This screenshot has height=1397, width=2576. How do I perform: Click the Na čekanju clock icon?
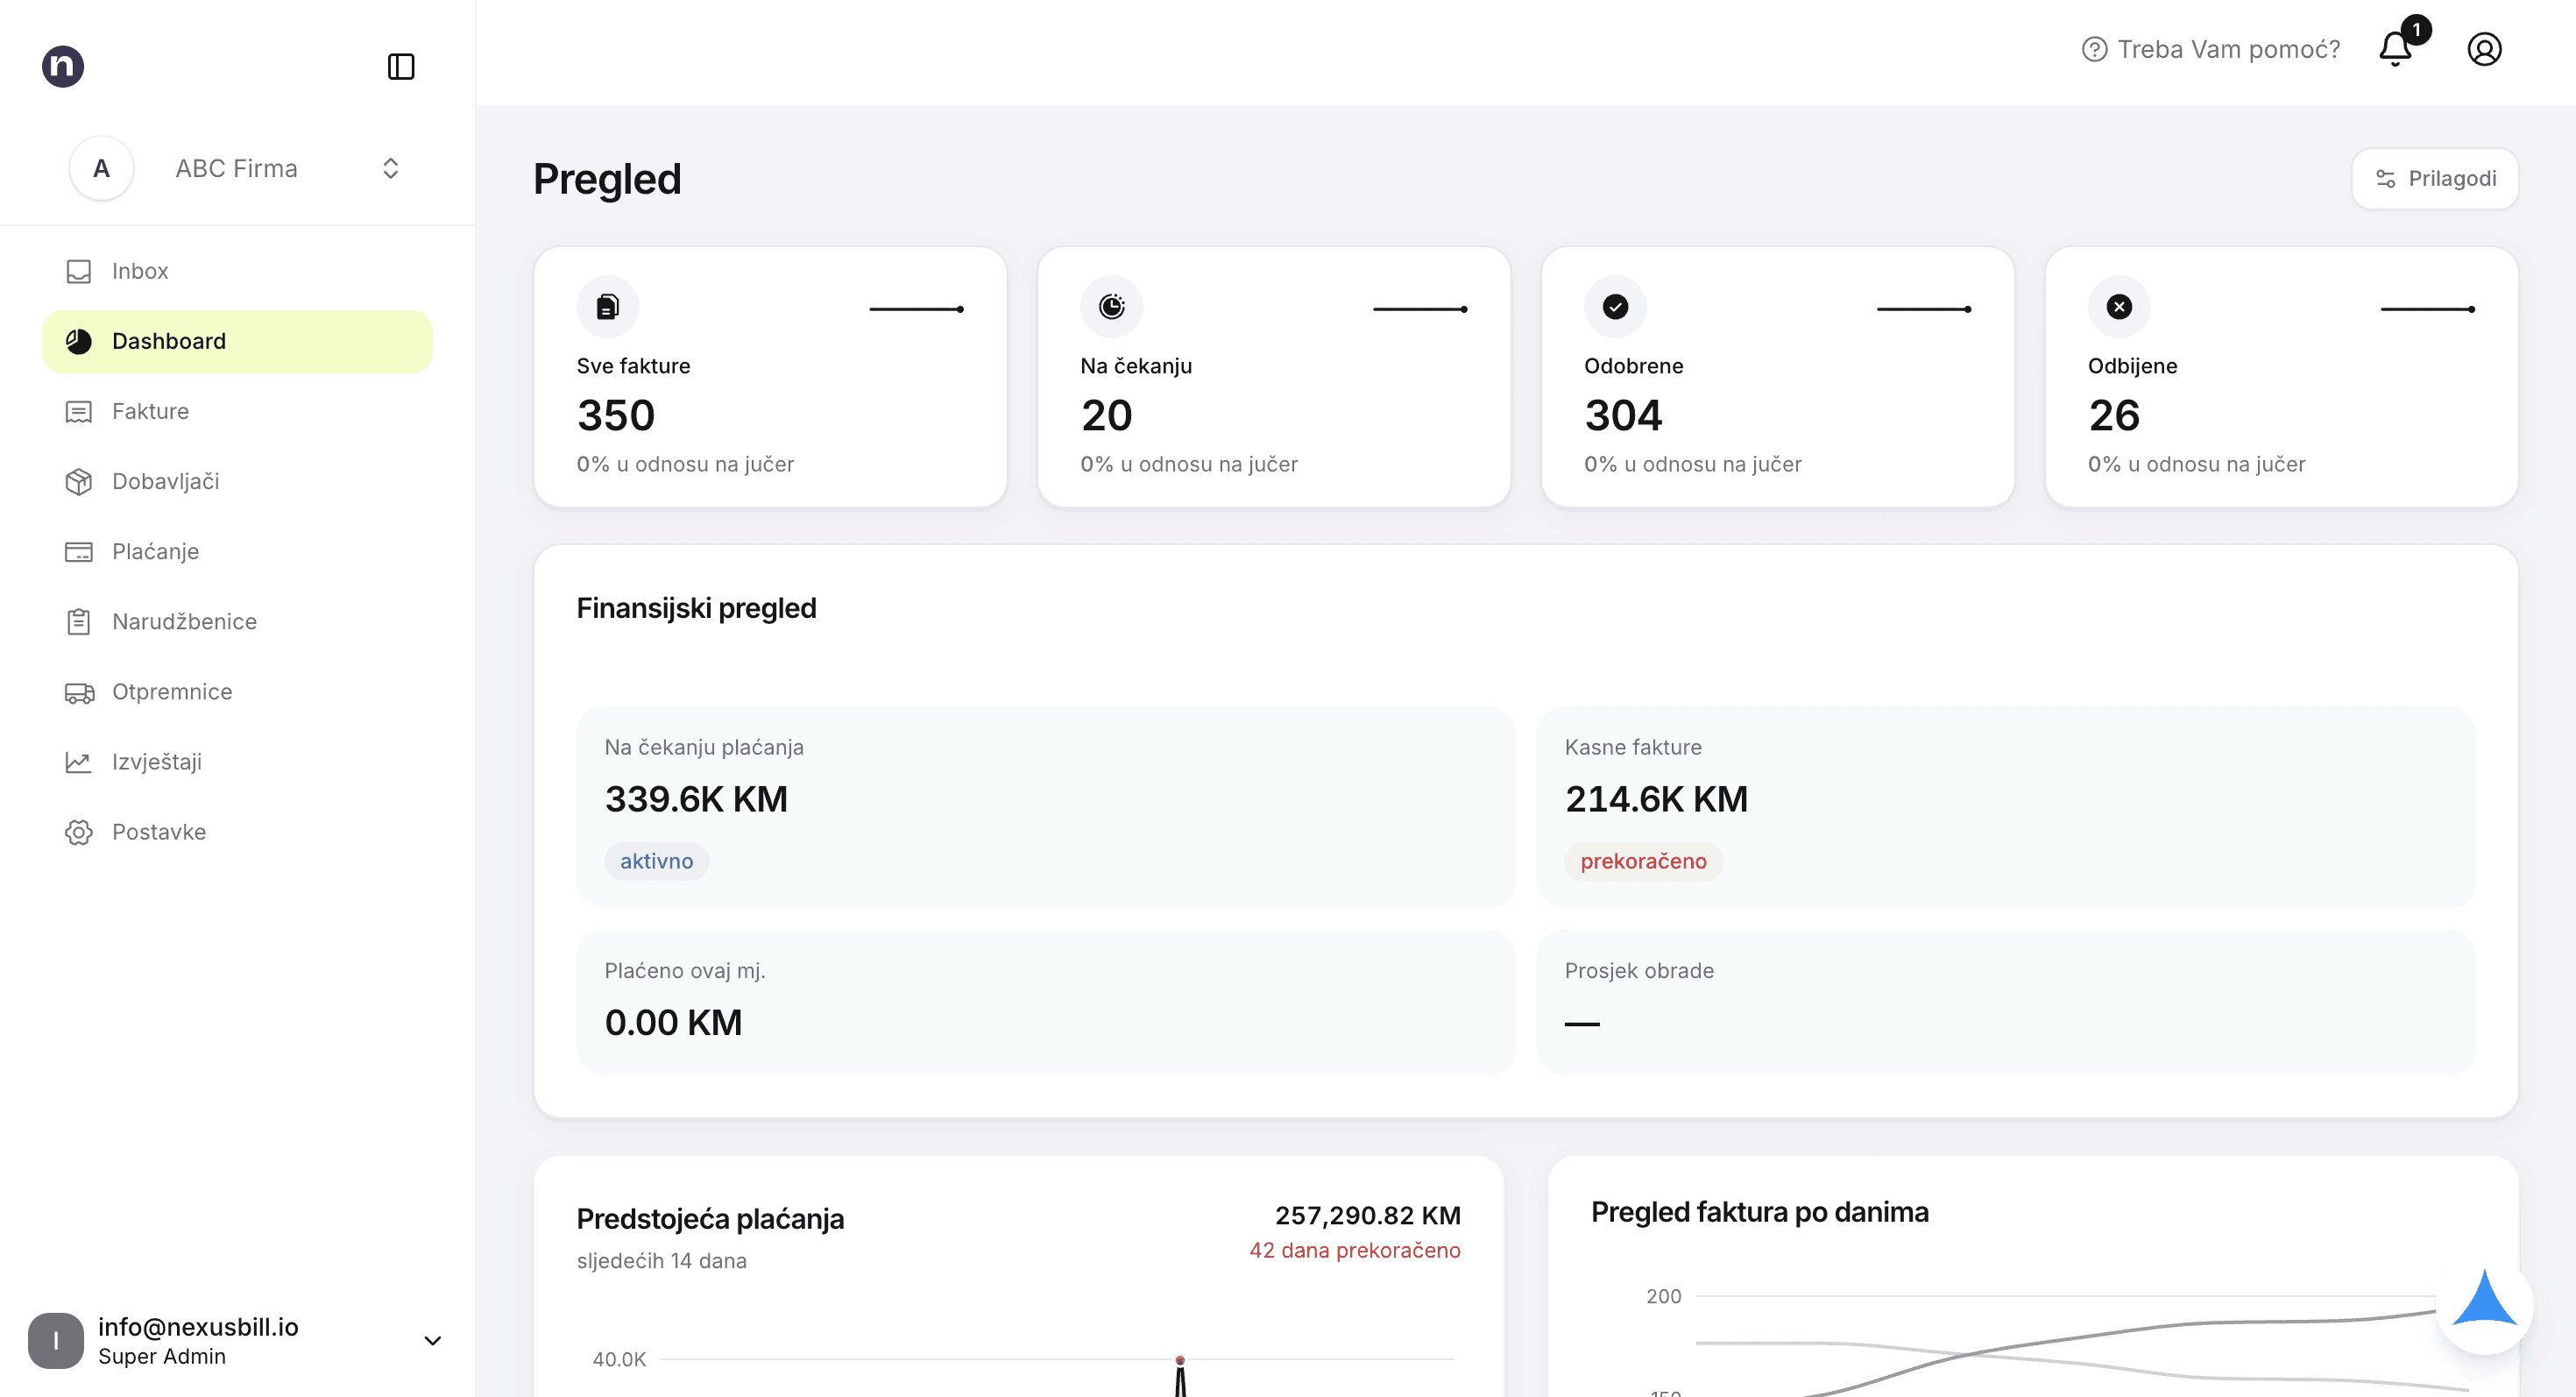1112,306
